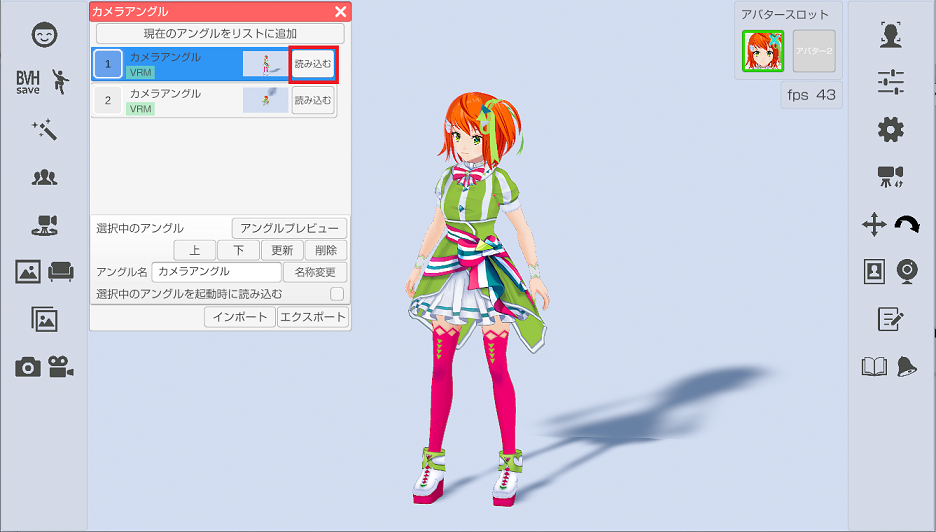Add current angle with 現在のアングルをリストに追加

click(x=220, y=33)
